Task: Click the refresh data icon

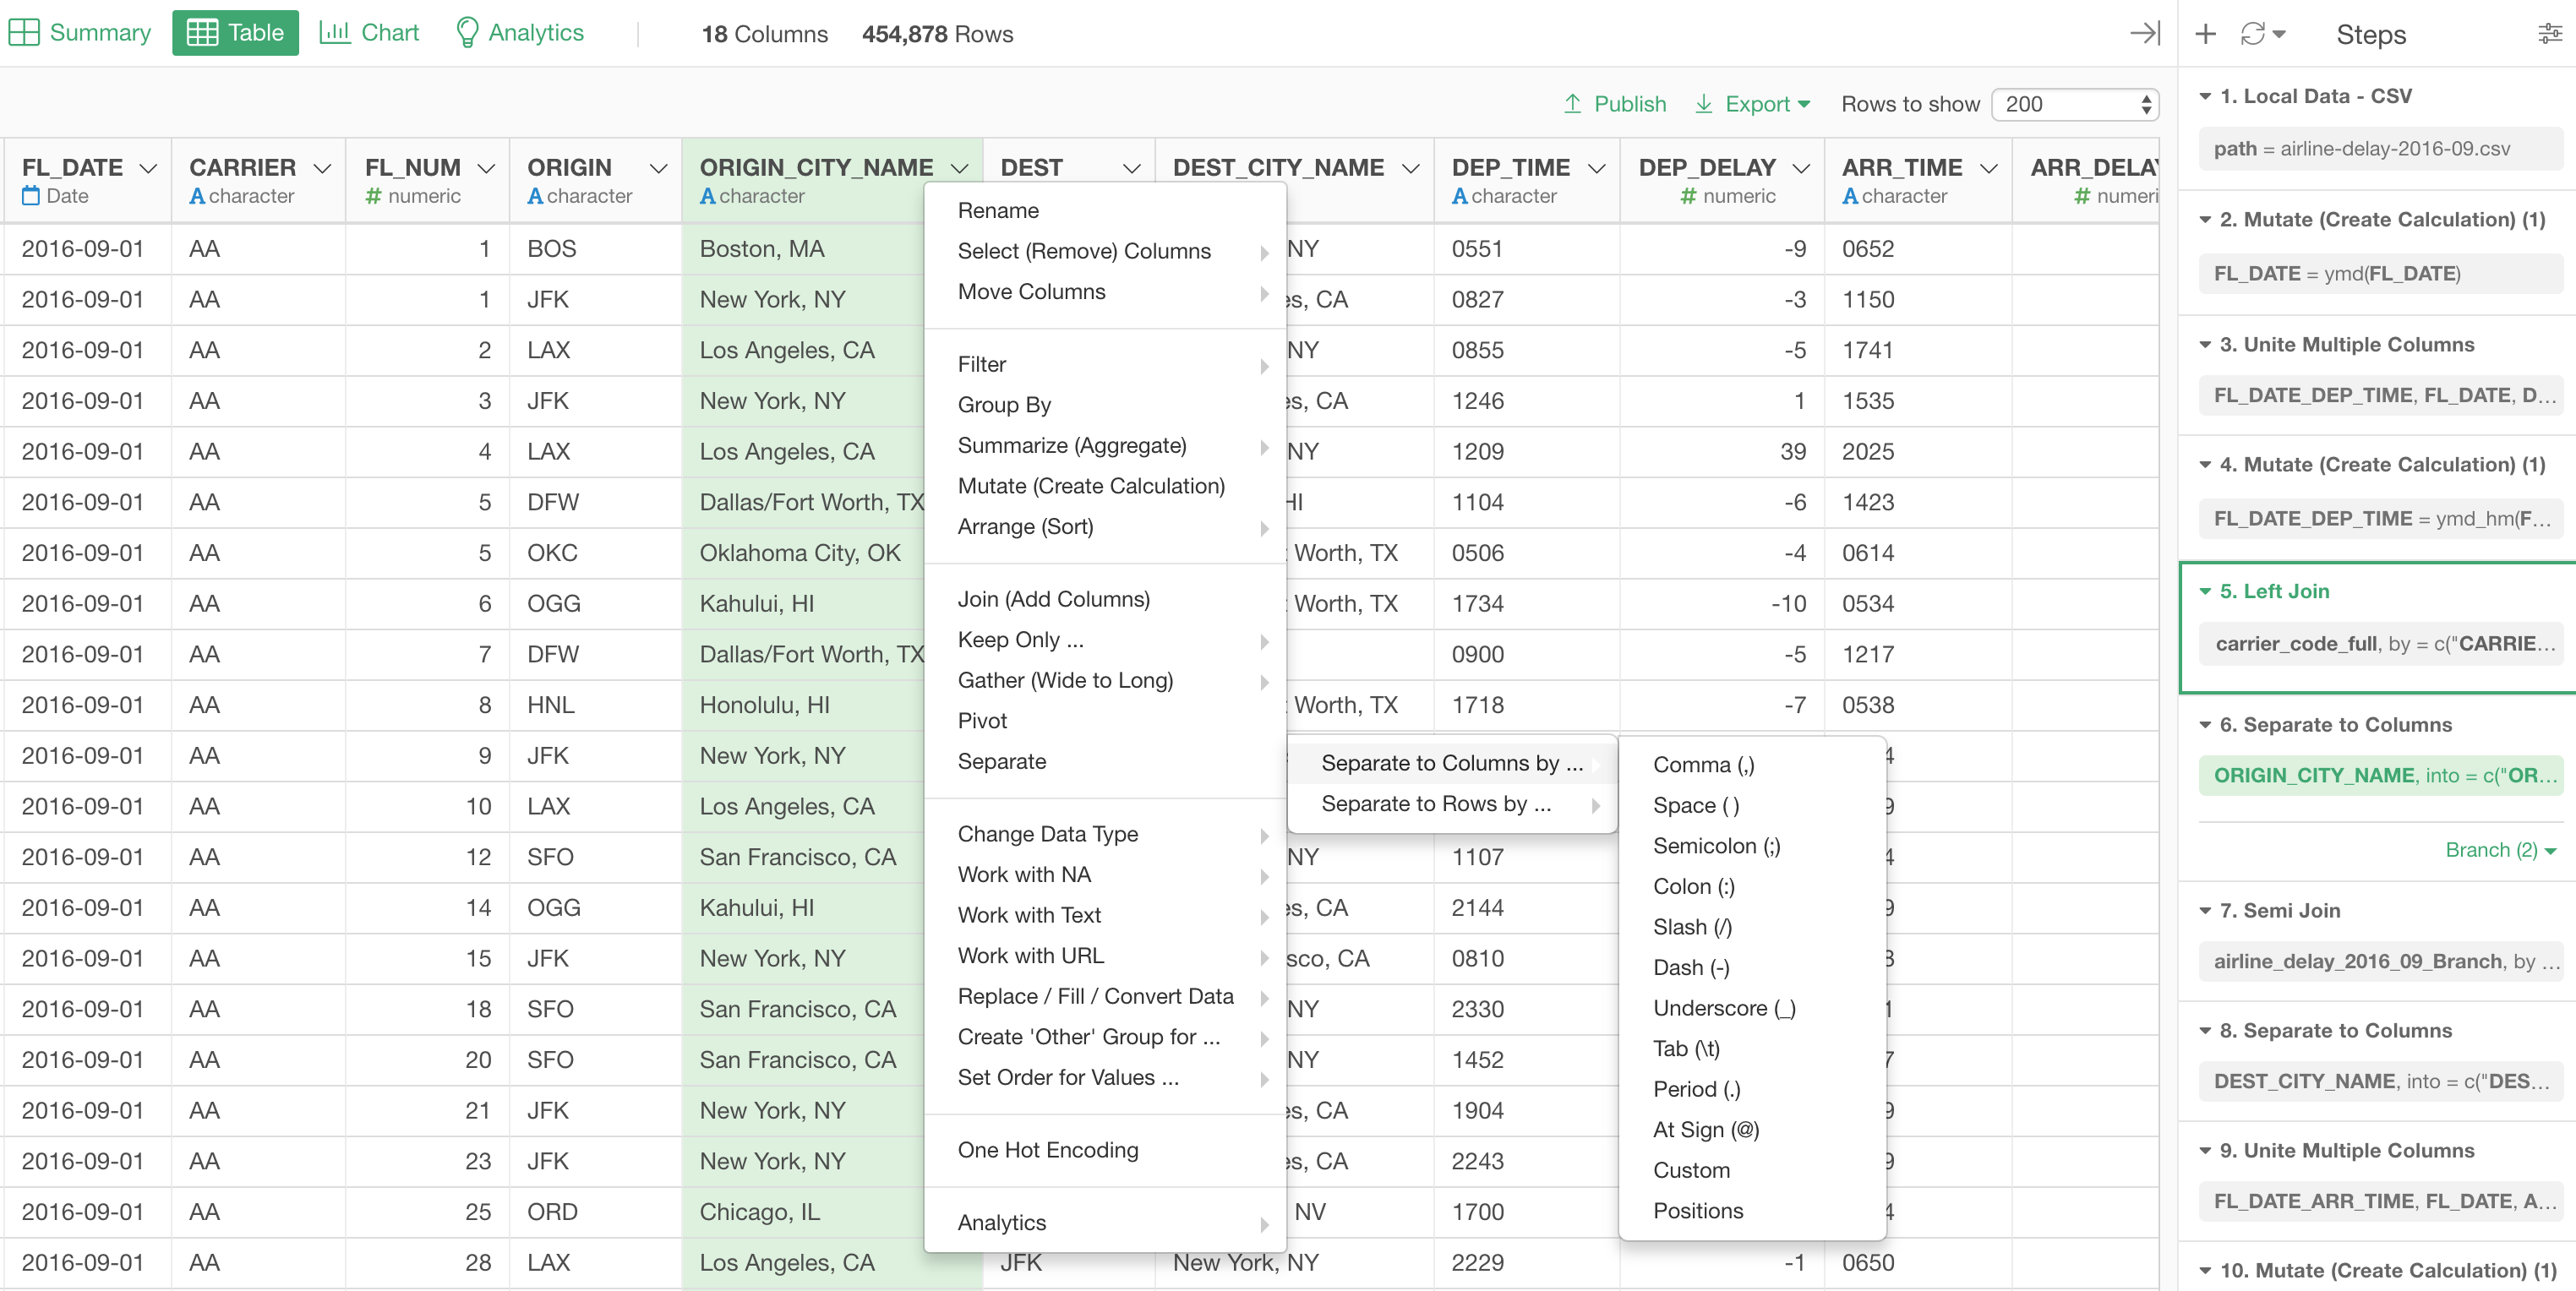Action: pyautogui.click(x=2252, y=35)
